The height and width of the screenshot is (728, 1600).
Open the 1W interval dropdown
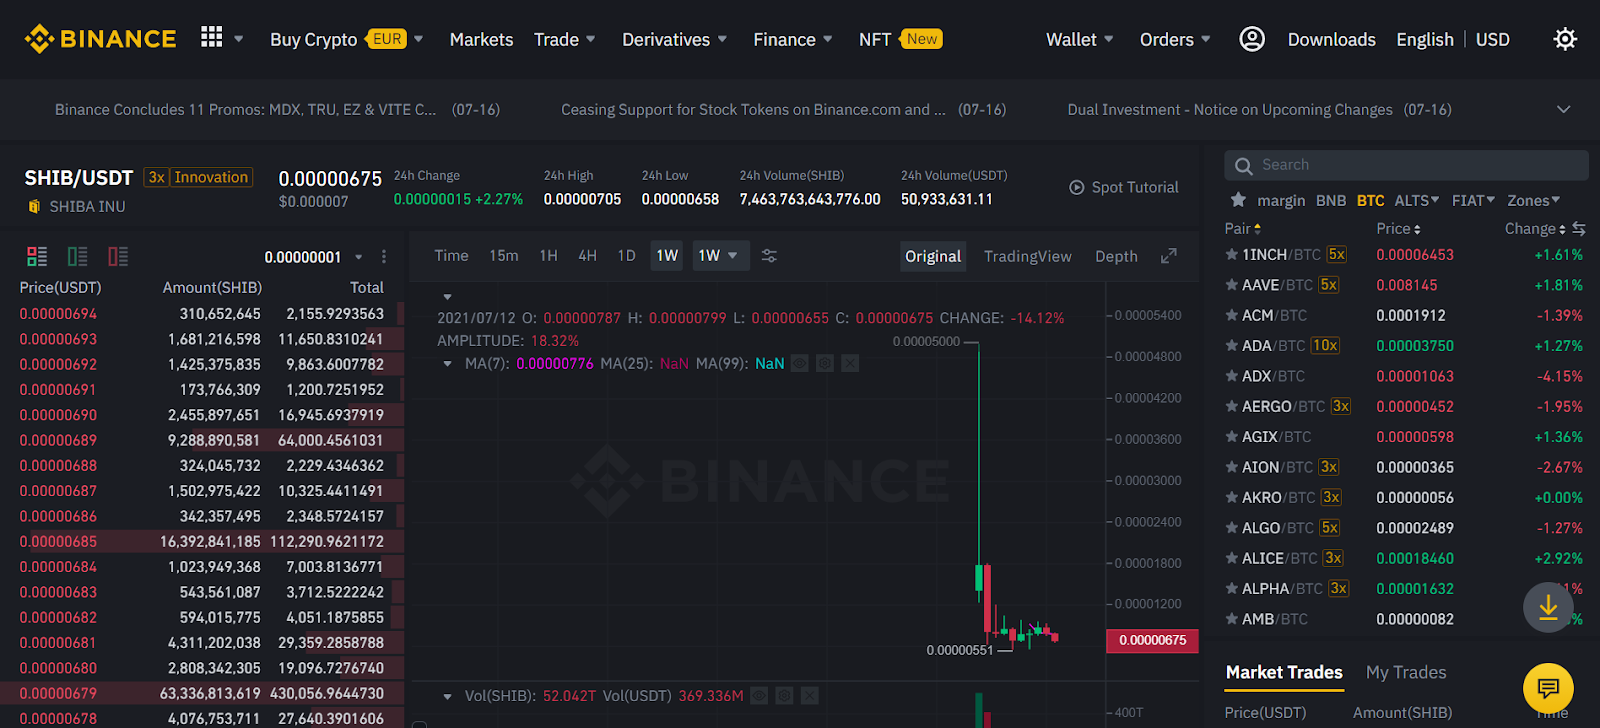[718, 256]
